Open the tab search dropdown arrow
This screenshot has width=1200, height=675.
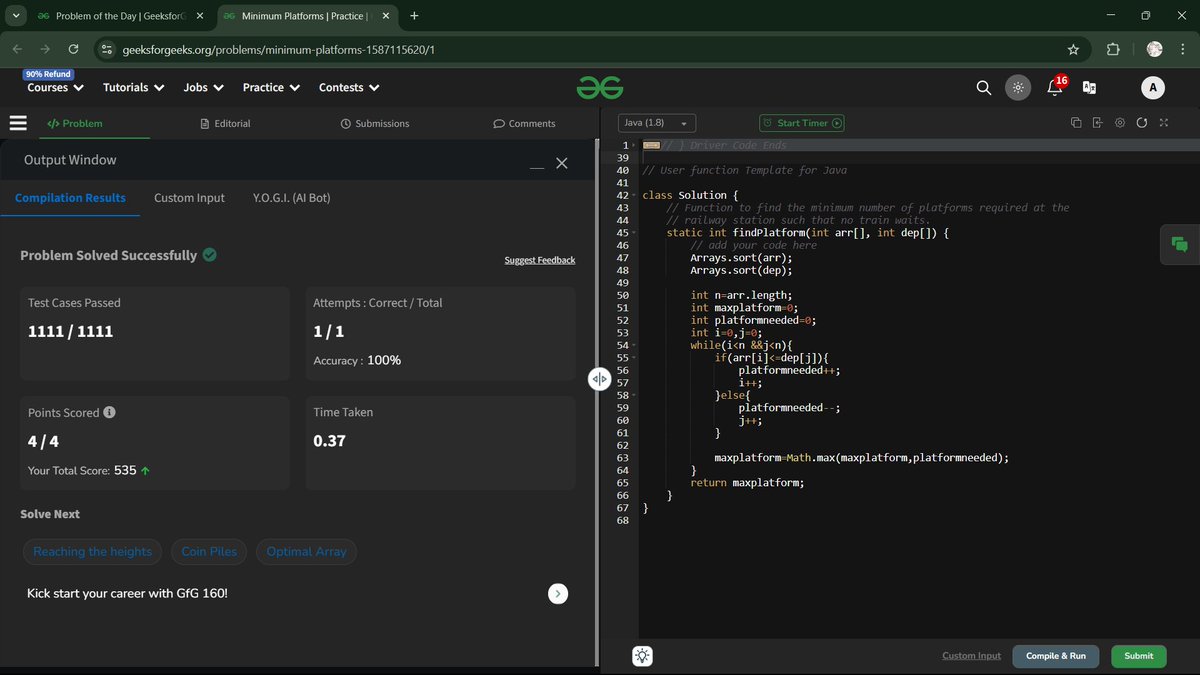[14, 16]
